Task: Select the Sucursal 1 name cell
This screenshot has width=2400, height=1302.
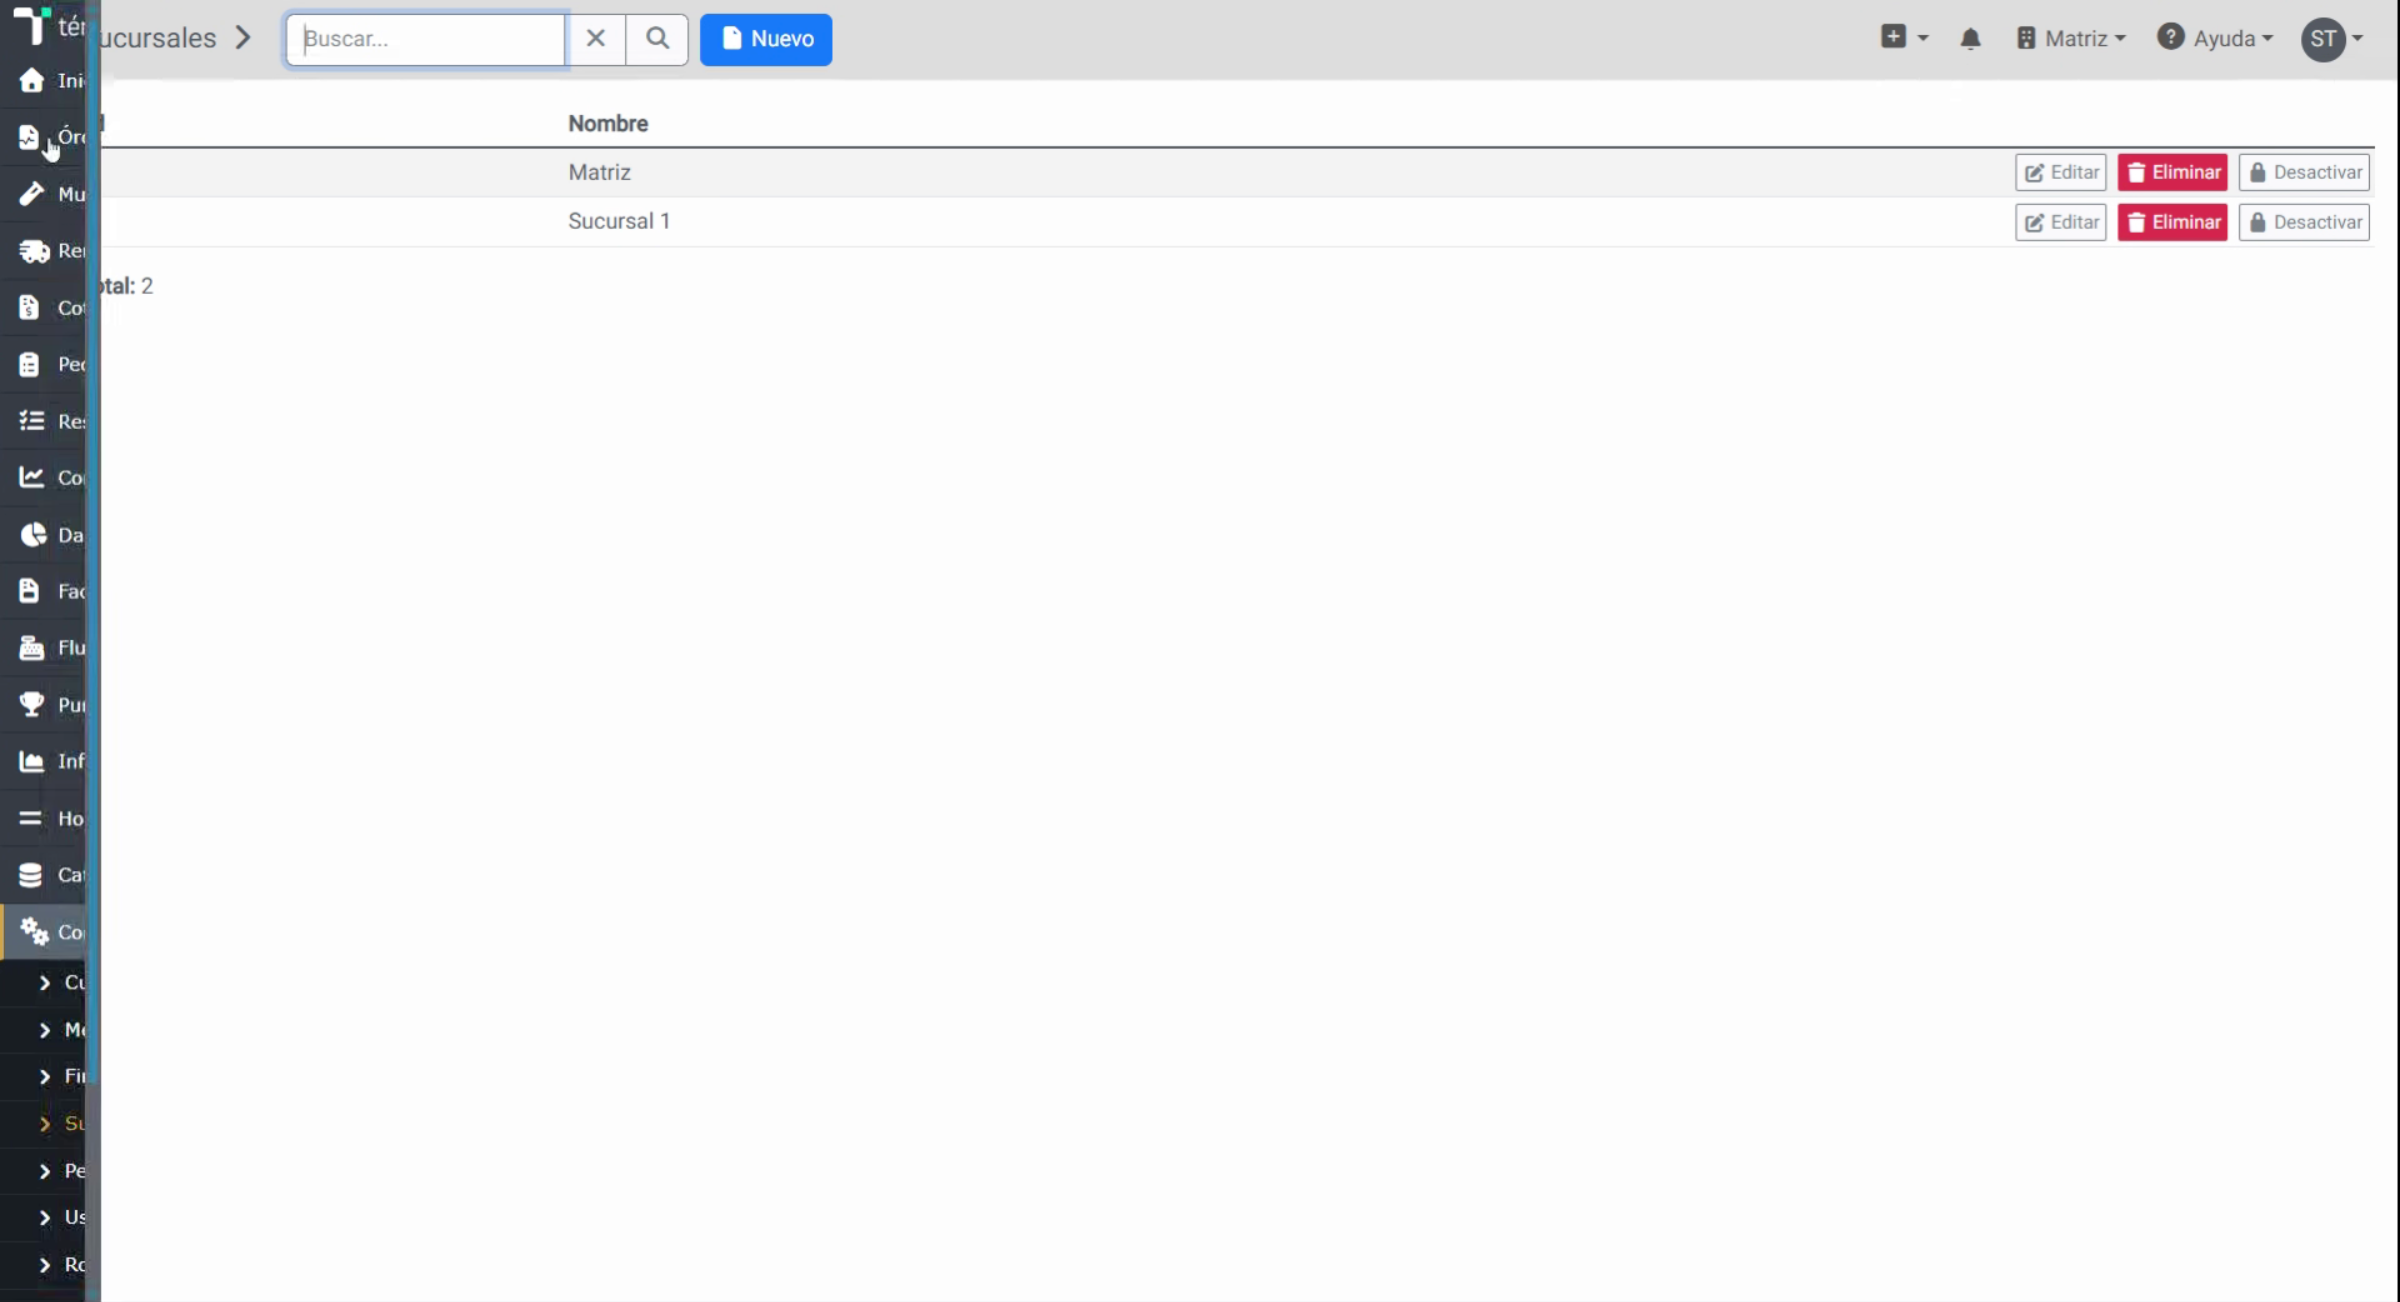Action: point(619,221)
